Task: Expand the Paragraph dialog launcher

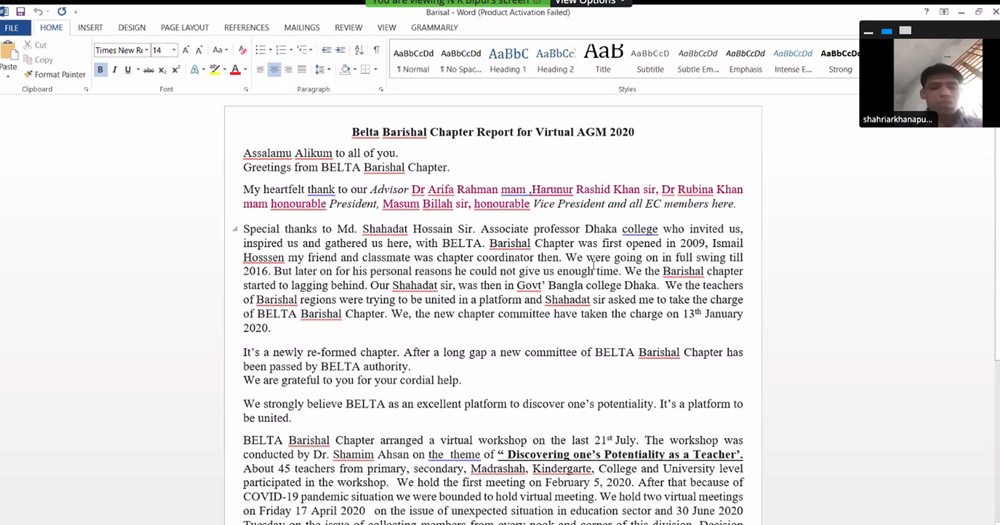Action: [x=381, y=90]
